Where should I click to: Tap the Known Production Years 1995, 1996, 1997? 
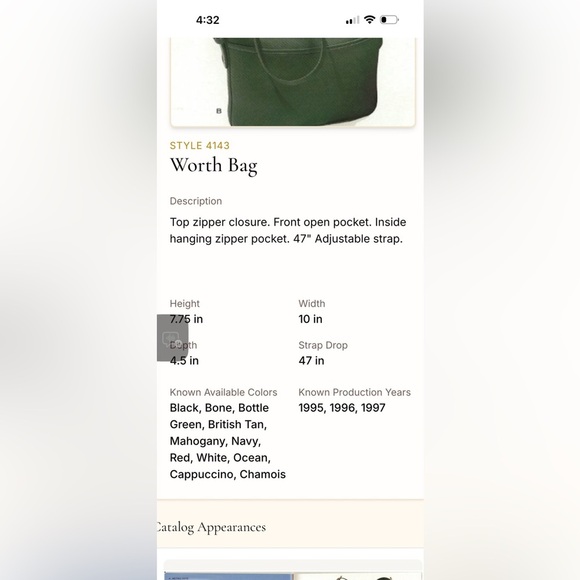click(342, 408)
